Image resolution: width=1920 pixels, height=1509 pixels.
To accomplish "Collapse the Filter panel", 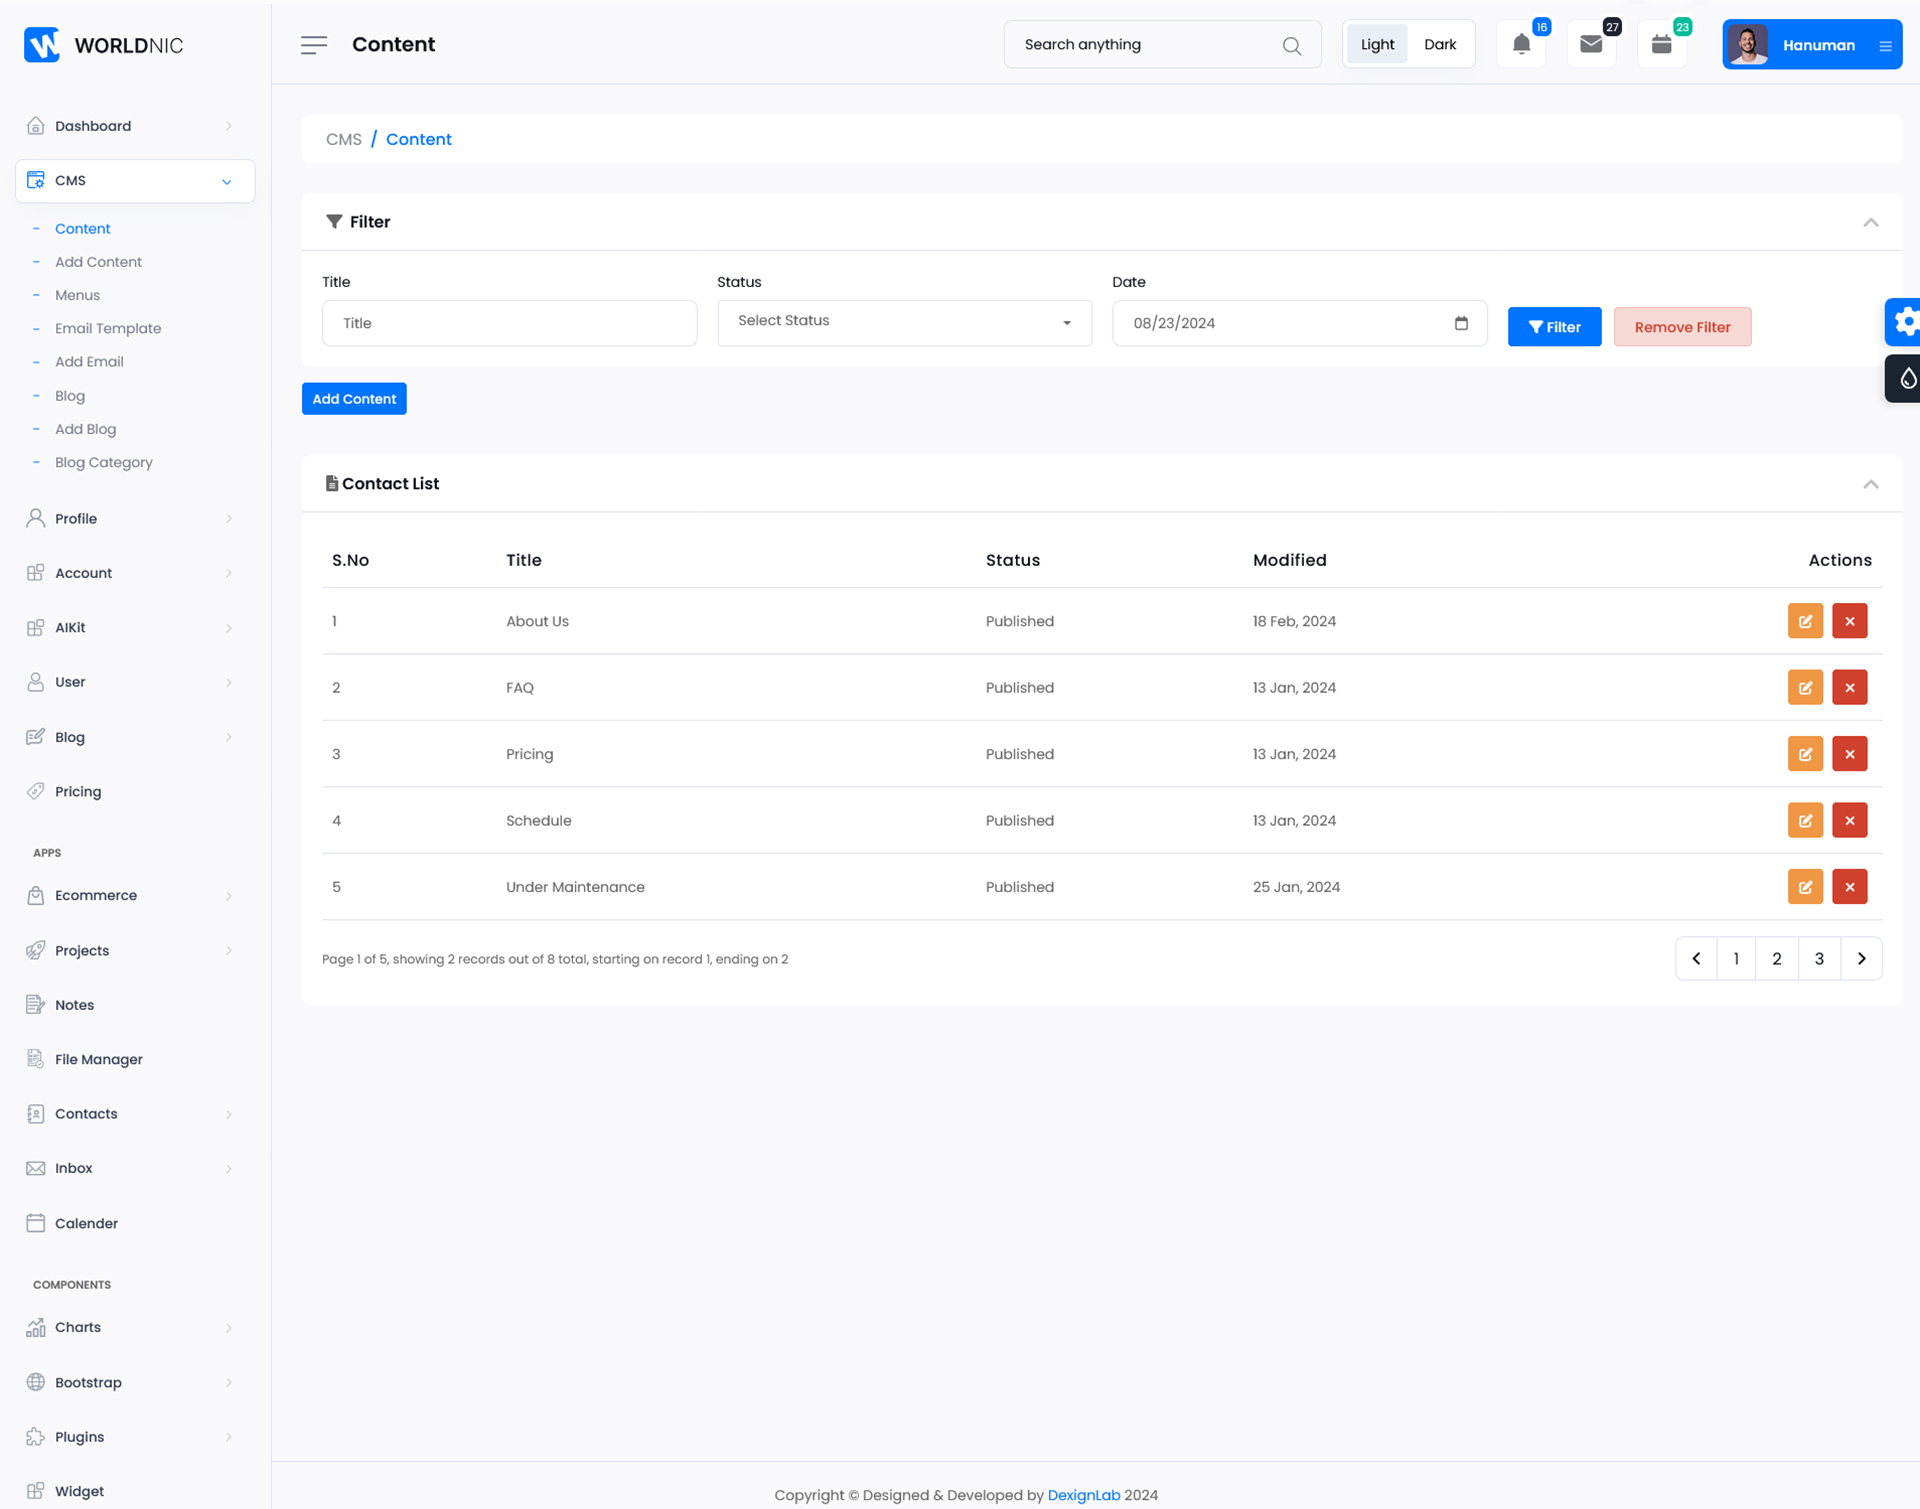I will point(1870,222).
